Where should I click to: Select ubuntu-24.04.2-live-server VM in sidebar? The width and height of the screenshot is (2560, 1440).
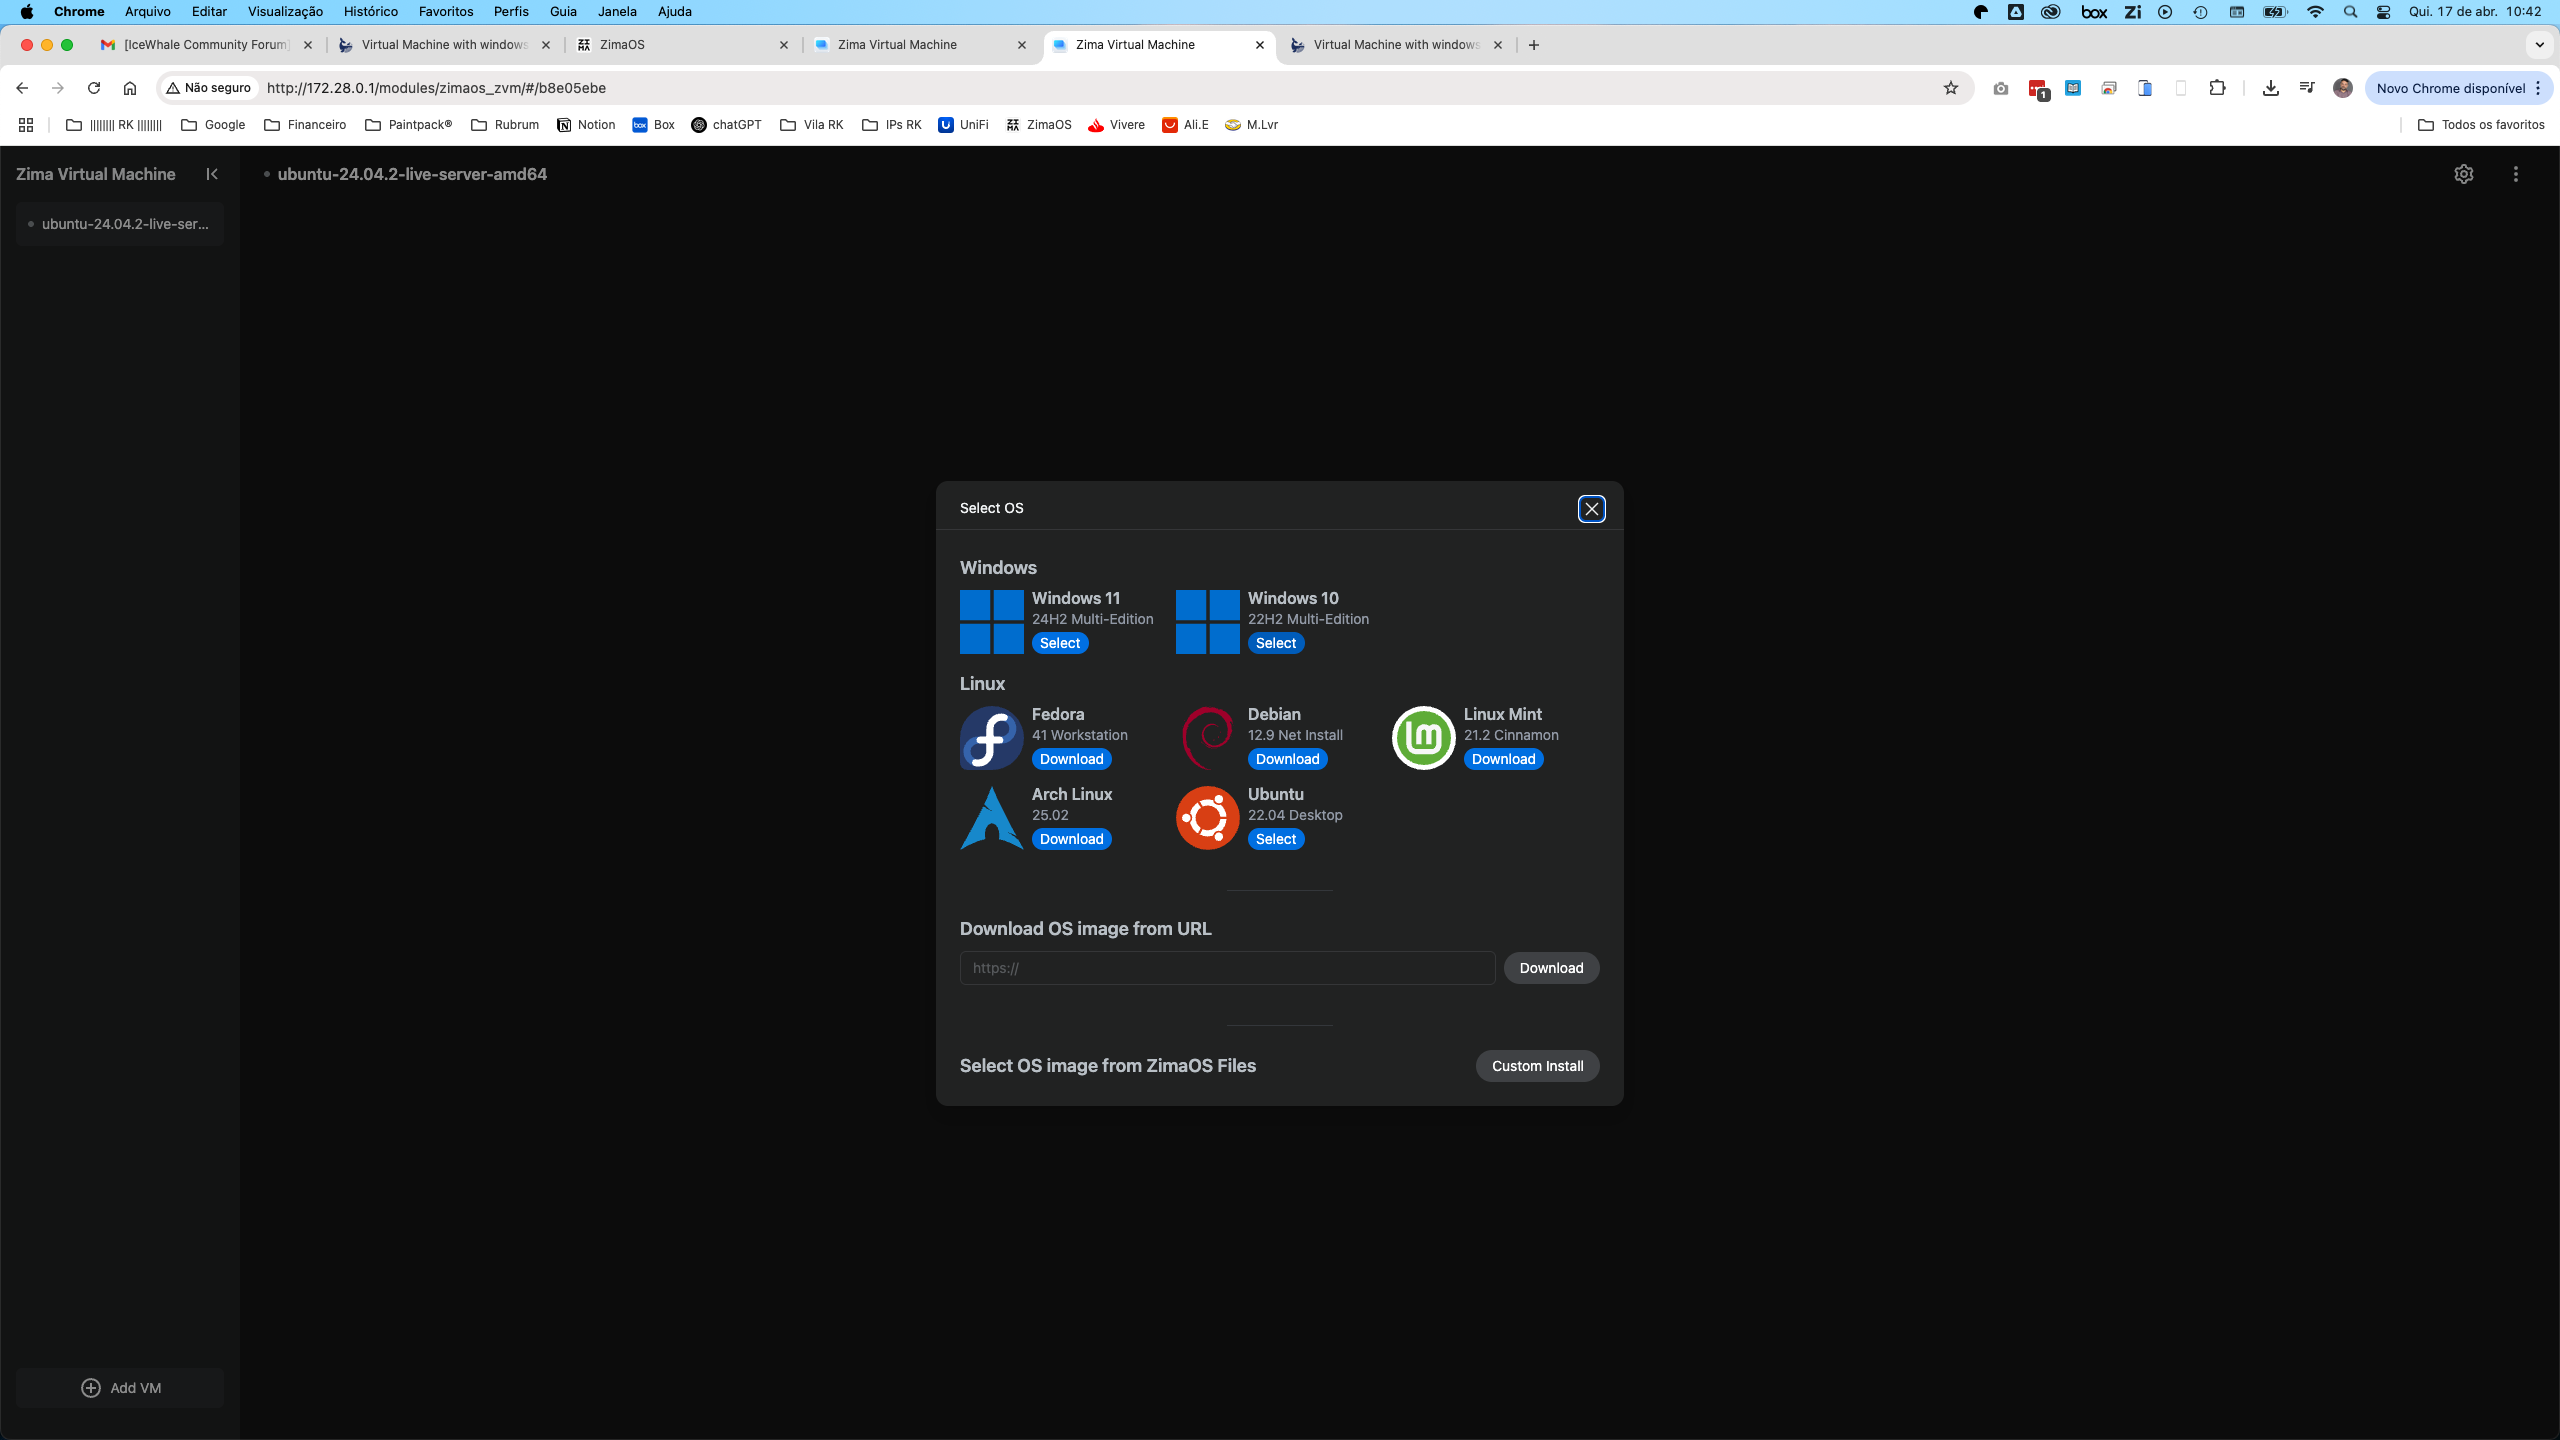click(x=120, y=224)
